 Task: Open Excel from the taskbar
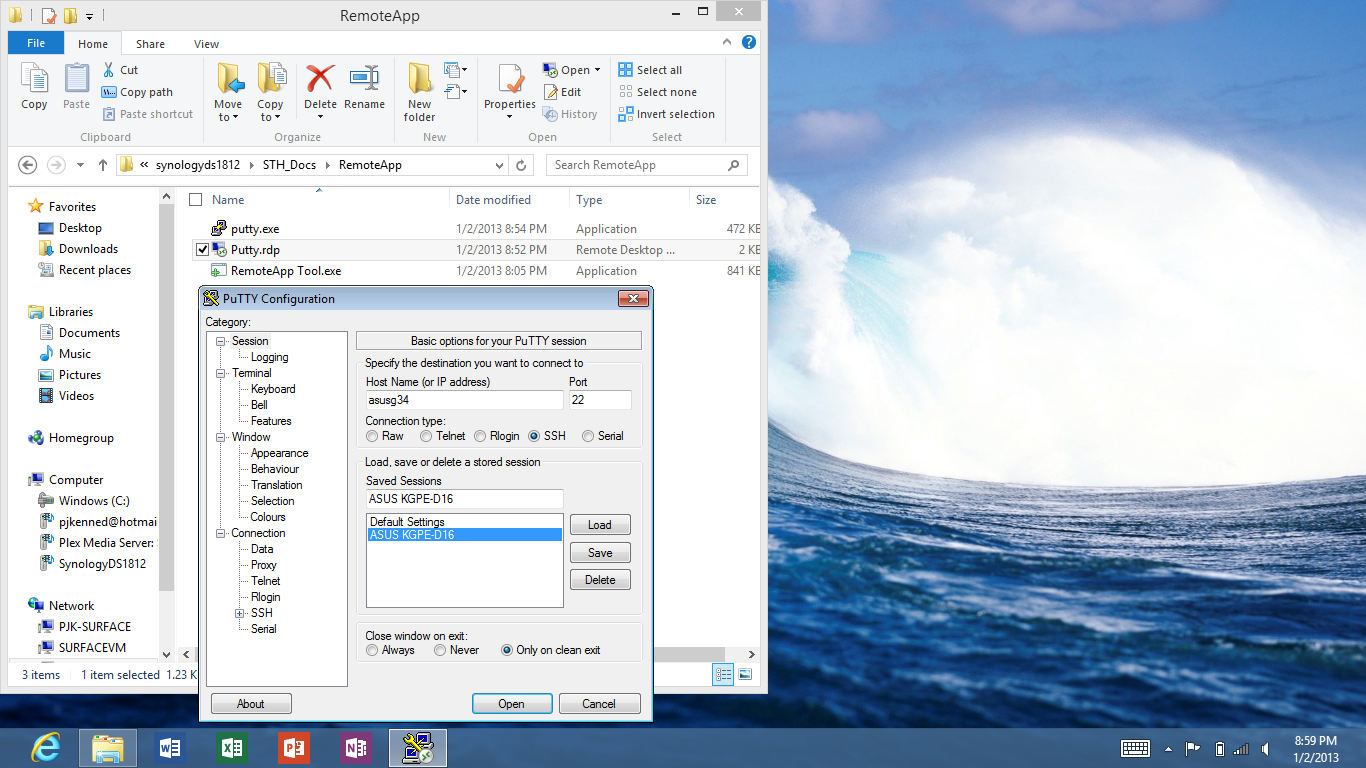click(232, 748)
